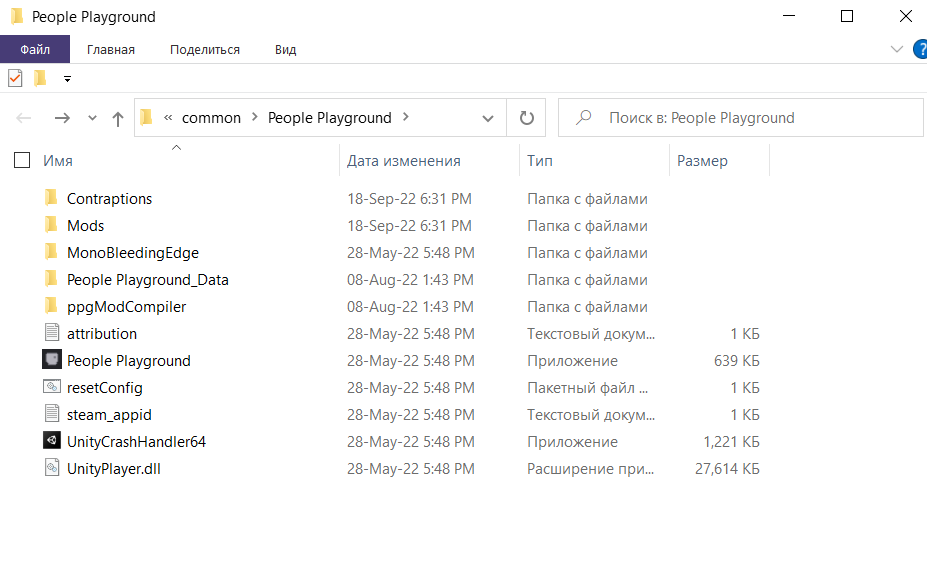Click the chevron after People Playground breadcrumb
Screen dimensions: 927x573
click(406, 117)
